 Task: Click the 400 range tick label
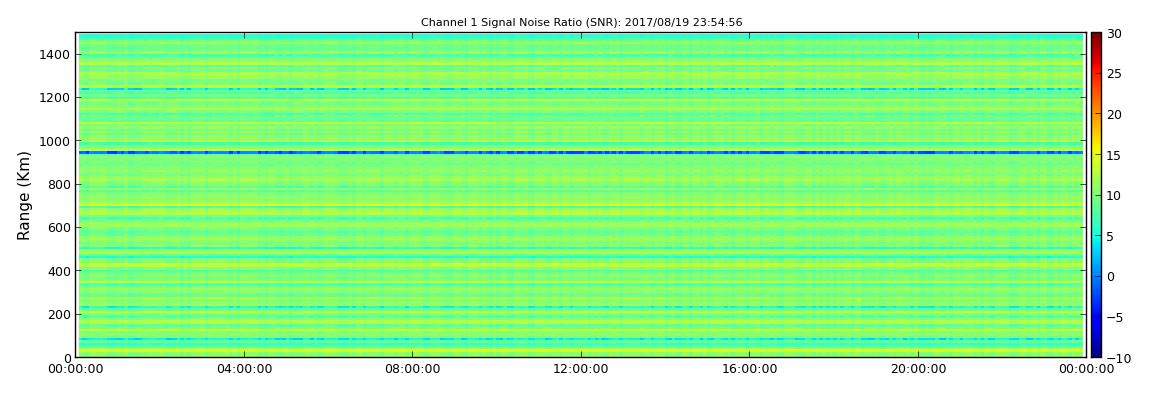[x=59, y=271]
